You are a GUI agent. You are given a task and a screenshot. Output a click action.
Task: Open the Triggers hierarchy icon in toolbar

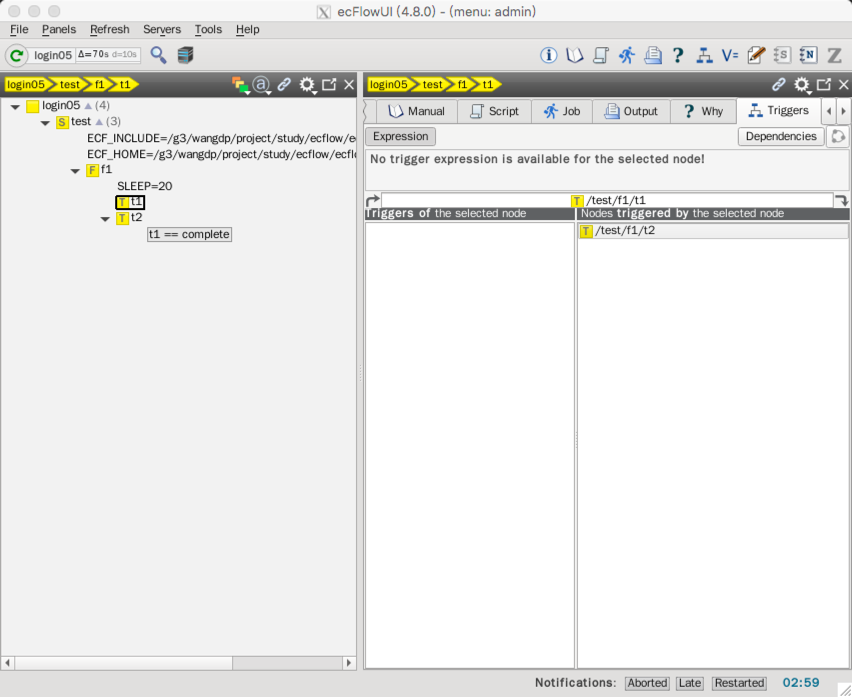[x=704, y=55]
